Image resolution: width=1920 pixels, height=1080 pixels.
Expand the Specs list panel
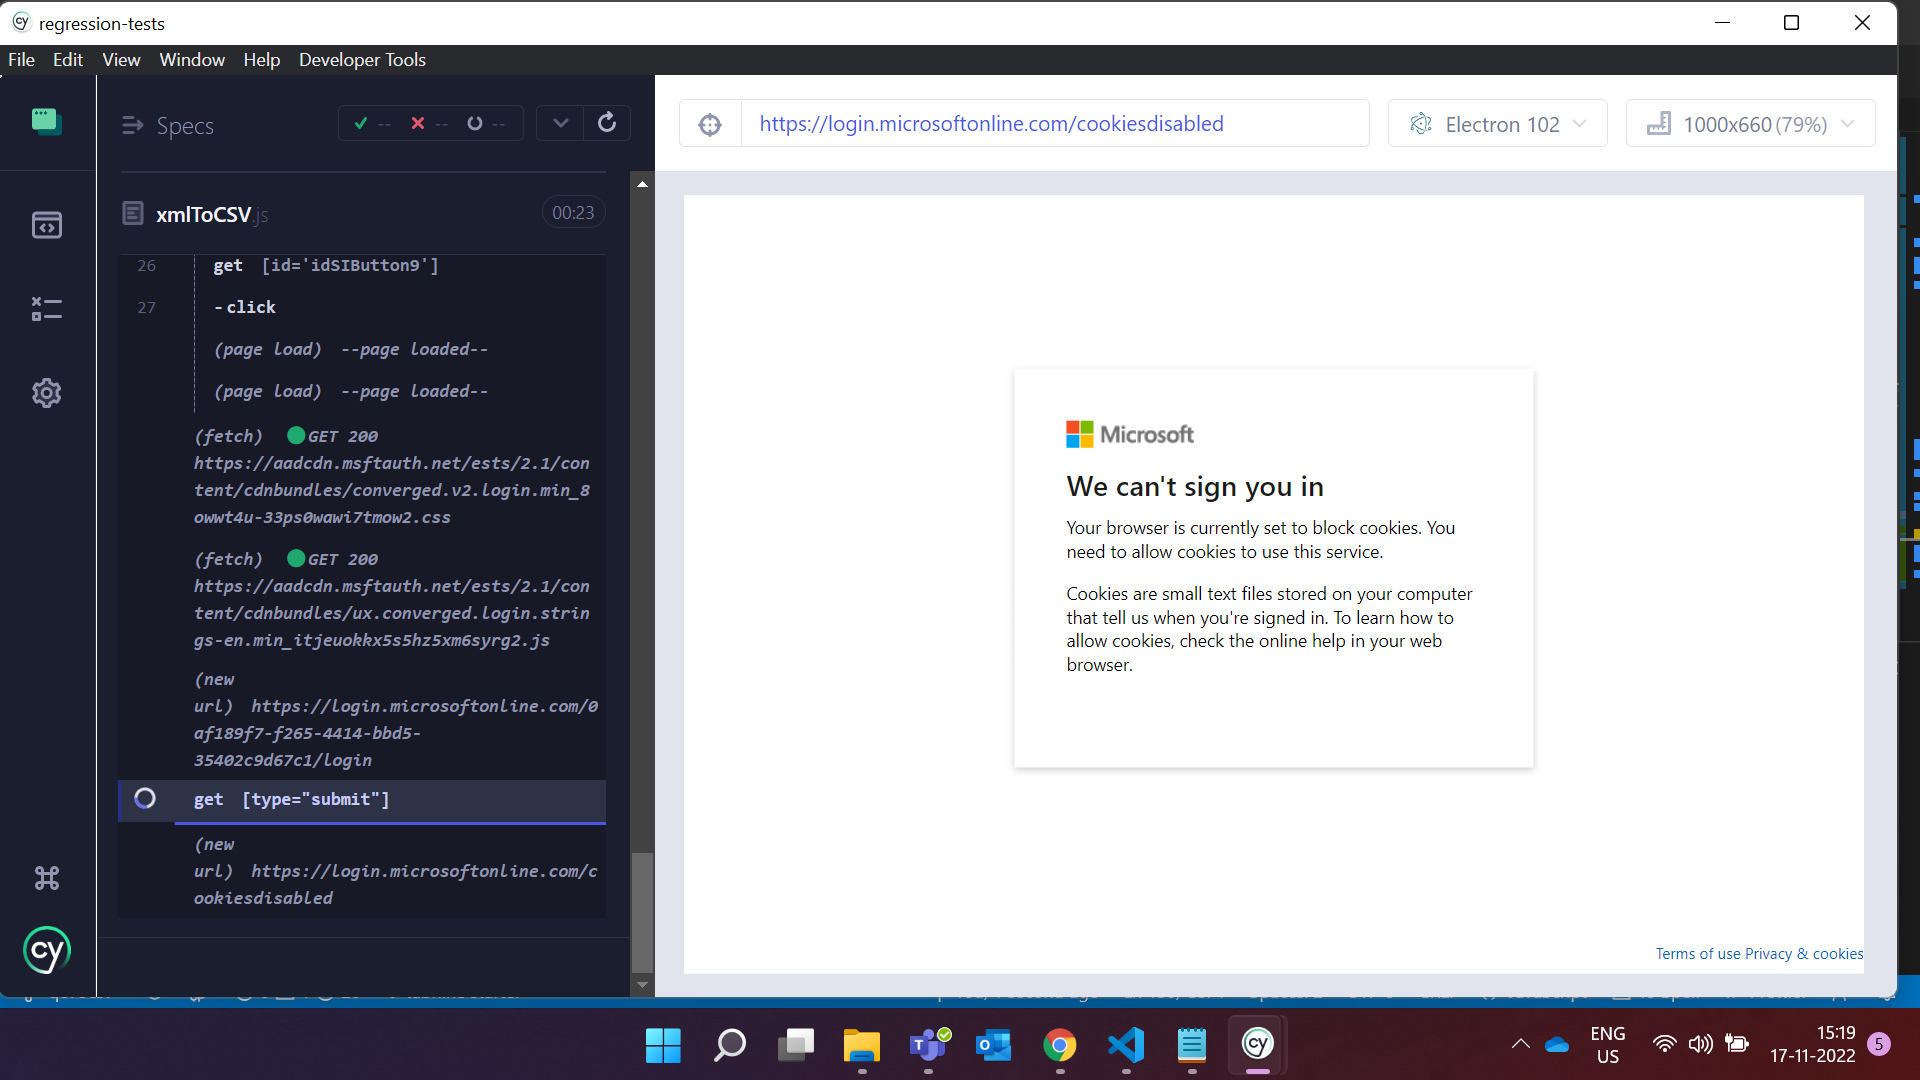pyautogui.click(x=167, y=125)
